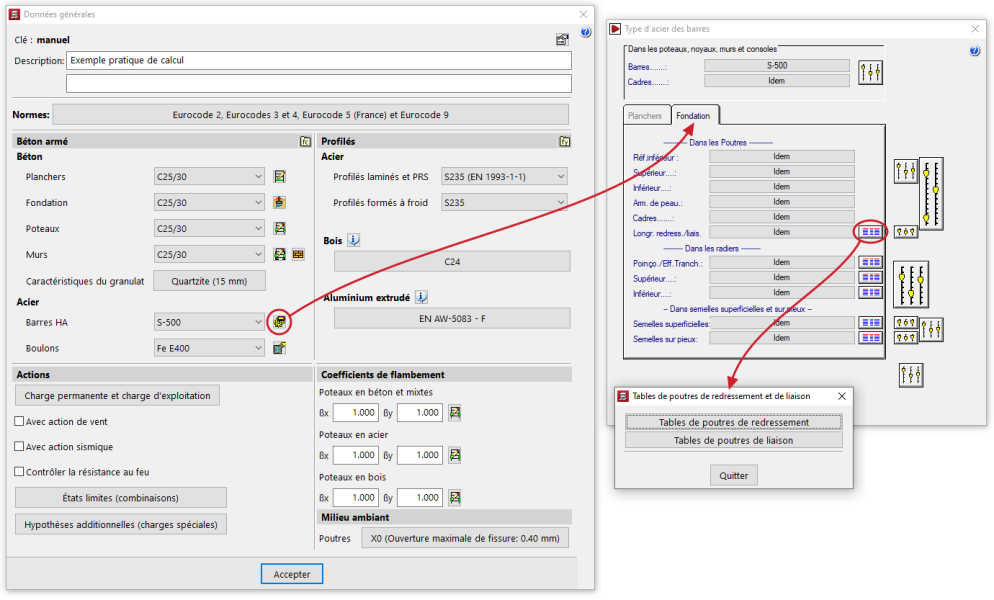Toggle Avec action sismique checkbox
The width and height of the screenshot is (994, 600).
pos(20,447)
